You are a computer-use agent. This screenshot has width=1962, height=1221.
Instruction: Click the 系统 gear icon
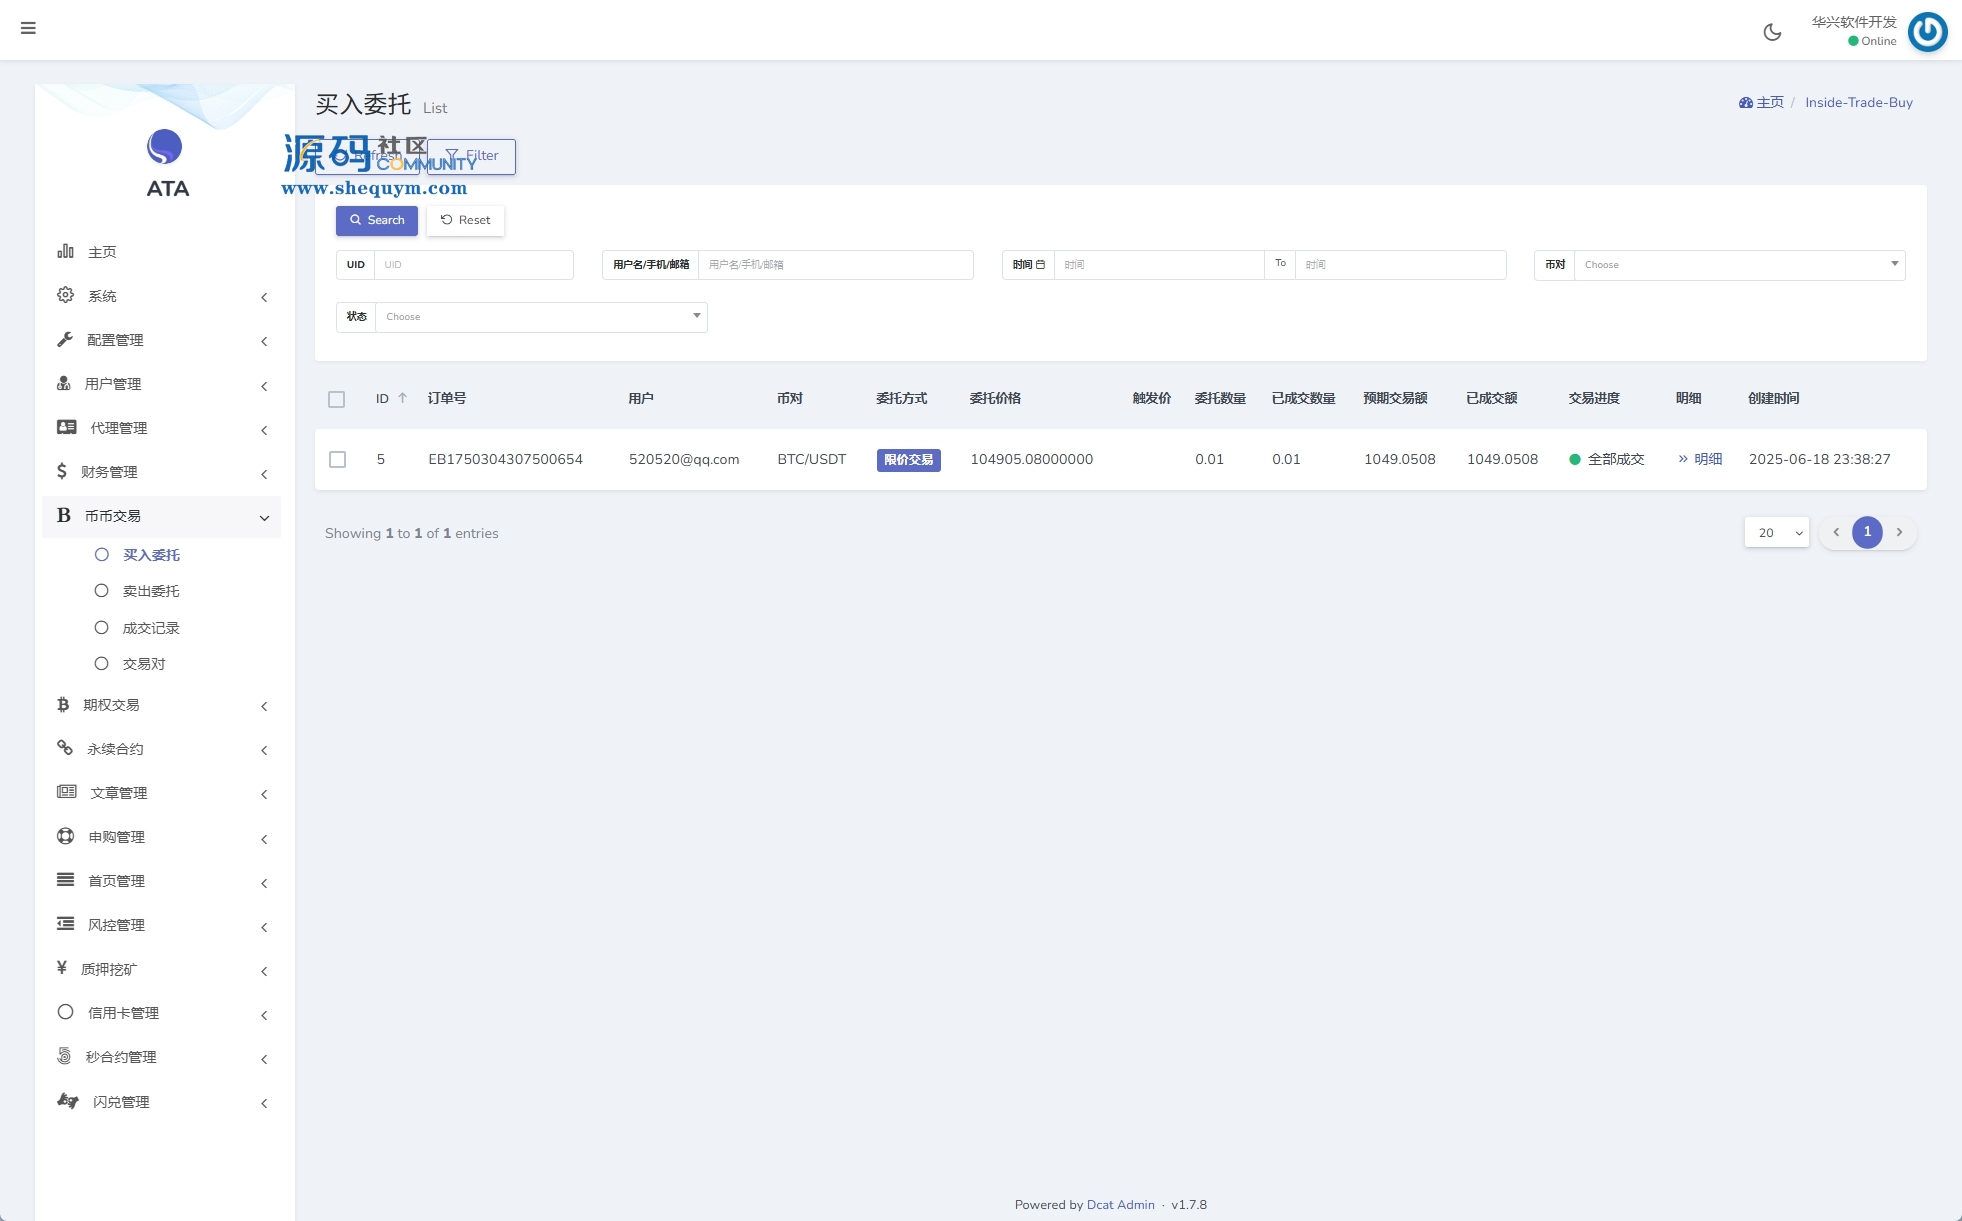66,295
